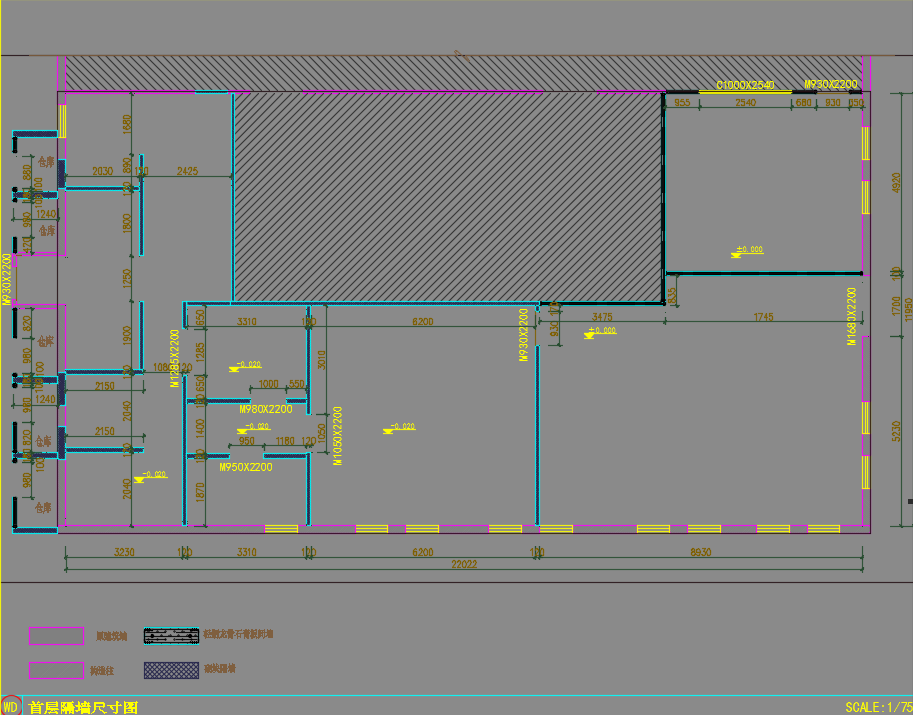
Task: Select the M930X2200 door label at top right
Action: tap(831, 84)
